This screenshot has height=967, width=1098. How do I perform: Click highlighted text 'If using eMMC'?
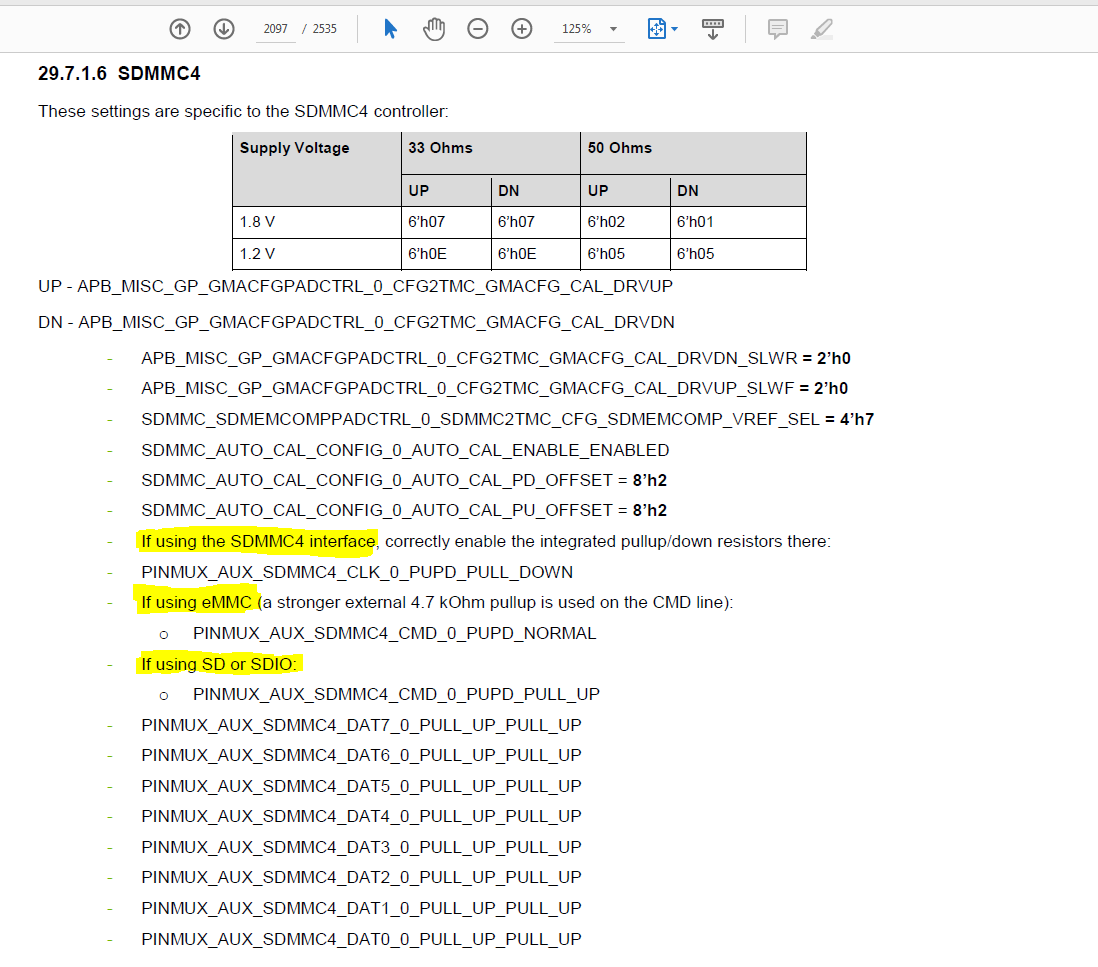(x=196, y=602)
